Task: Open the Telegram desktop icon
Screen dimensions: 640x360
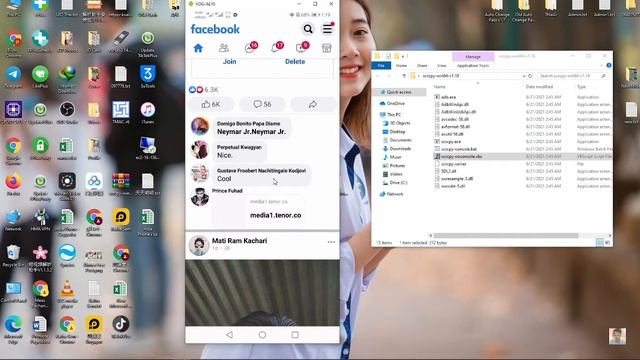Action: (13, 77)
